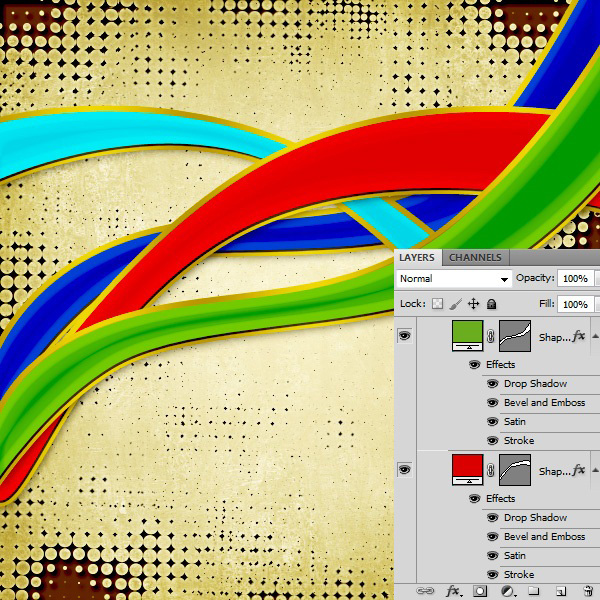
Task: Hide Drop Shadow on green layer
Action: pos(492,383)
